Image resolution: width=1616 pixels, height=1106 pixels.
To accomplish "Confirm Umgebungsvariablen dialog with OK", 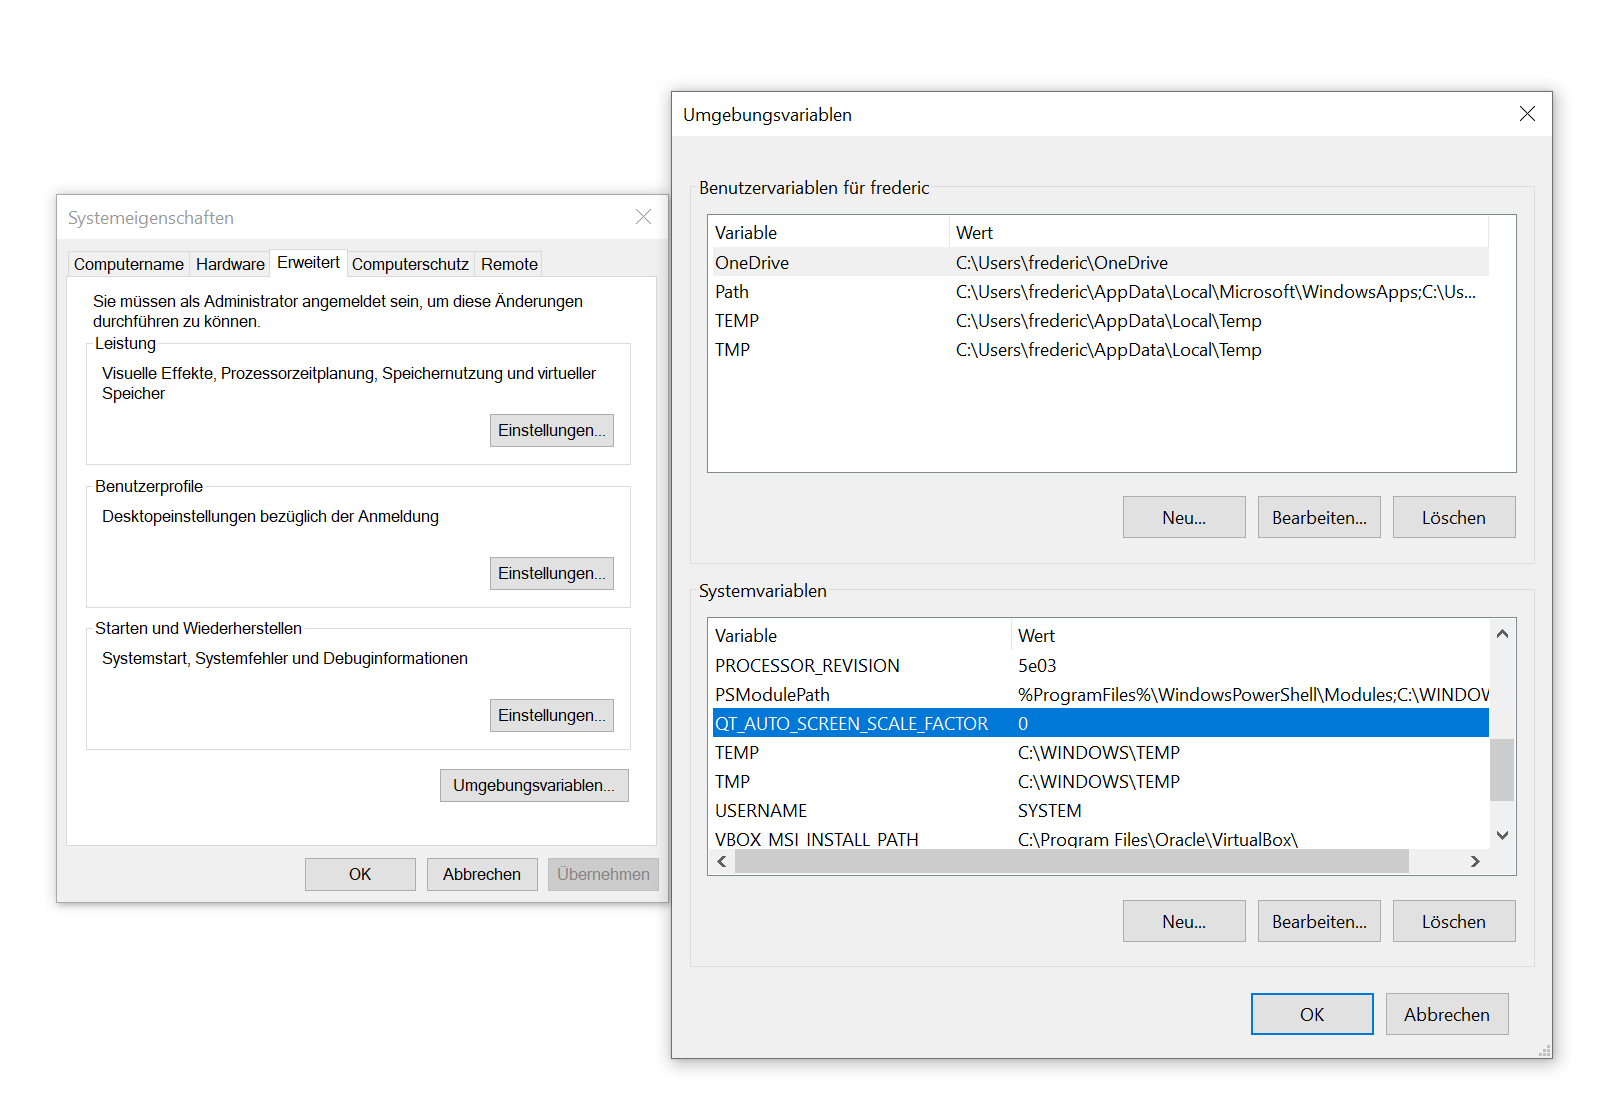I will [1311, 1014].
